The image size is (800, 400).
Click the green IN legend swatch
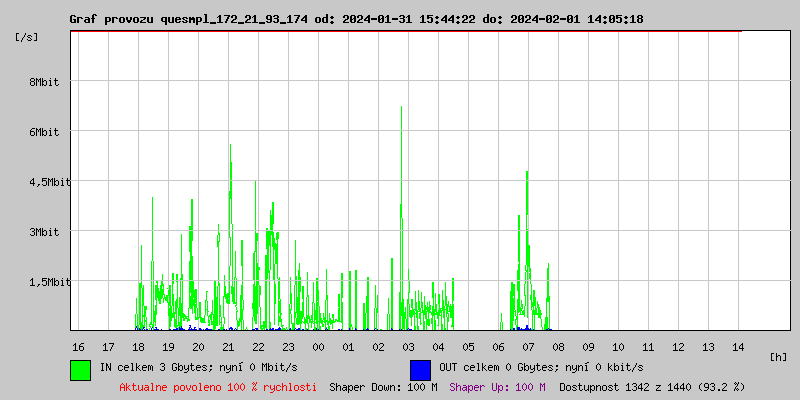point(80,369)
